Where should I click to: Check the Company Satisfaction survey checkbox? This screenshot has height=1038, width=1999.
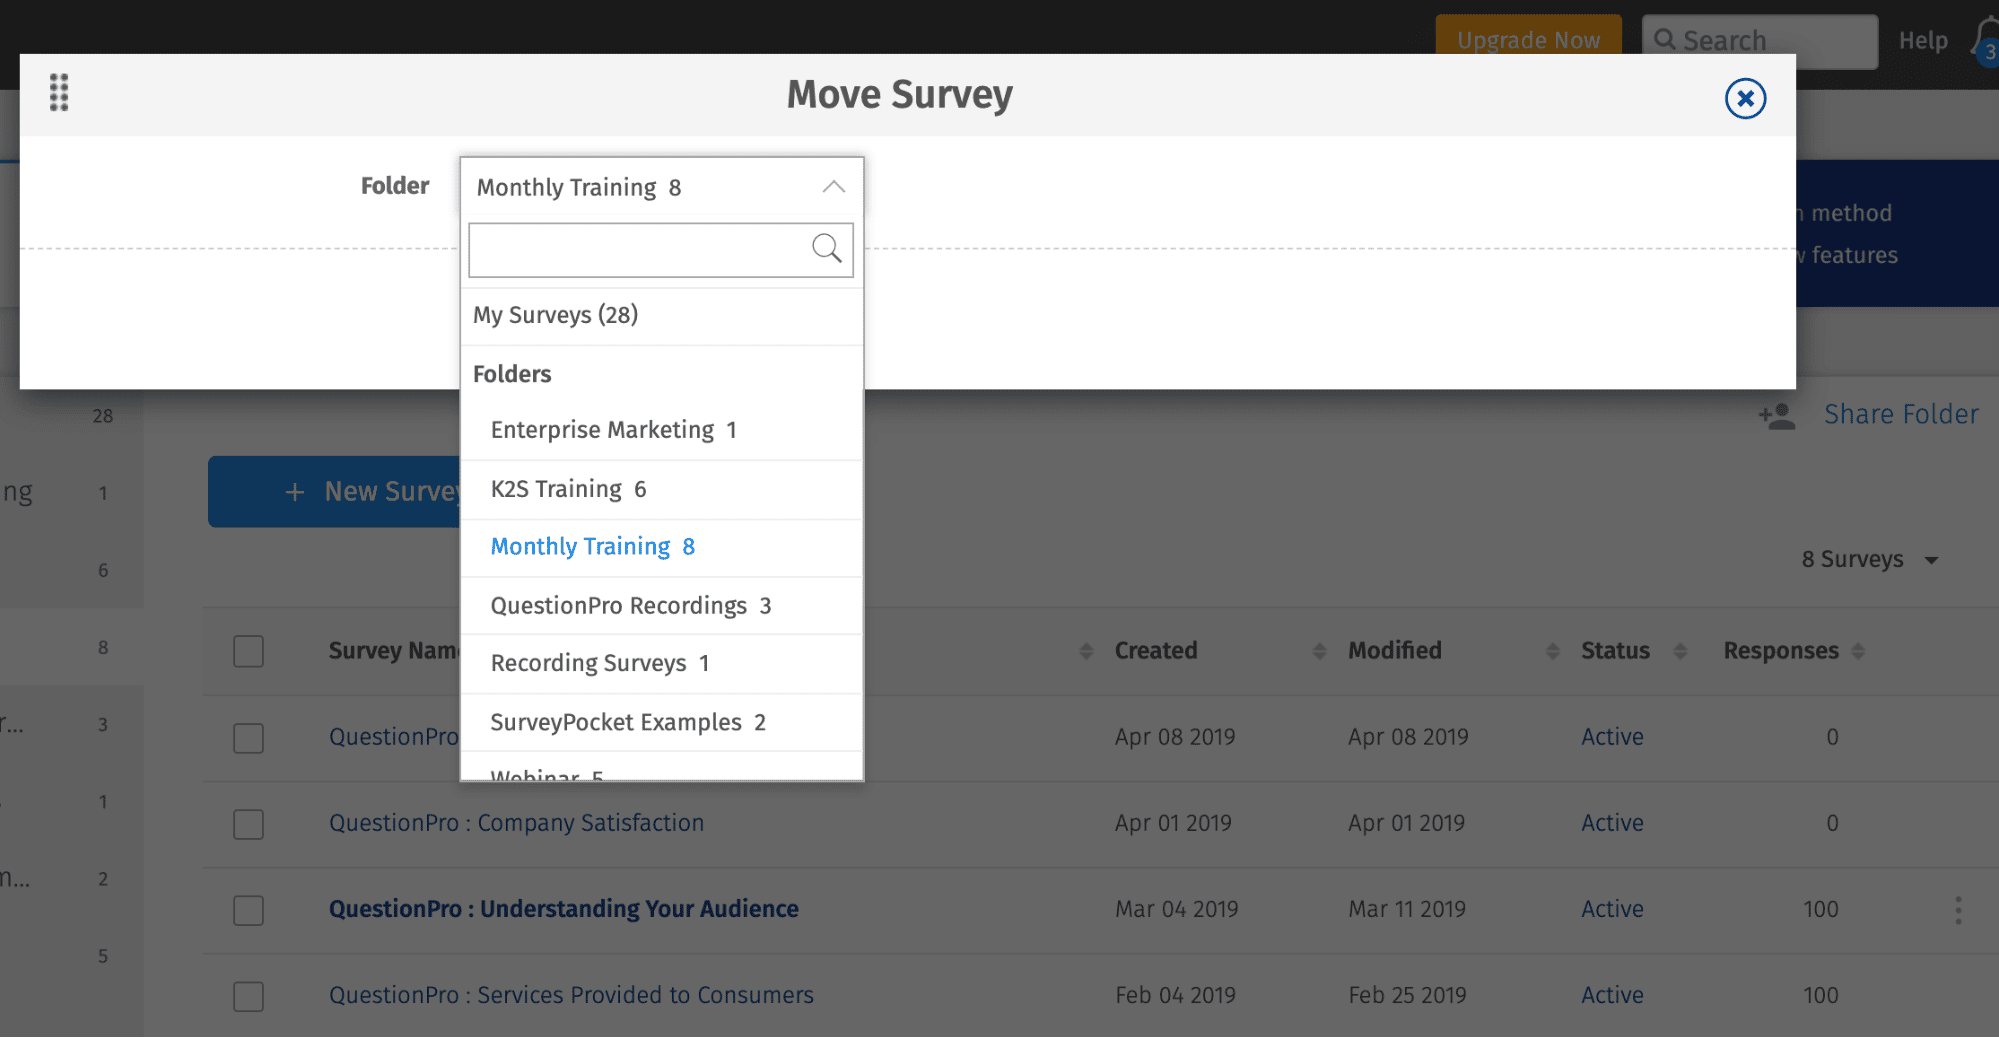tap(248, 825)
